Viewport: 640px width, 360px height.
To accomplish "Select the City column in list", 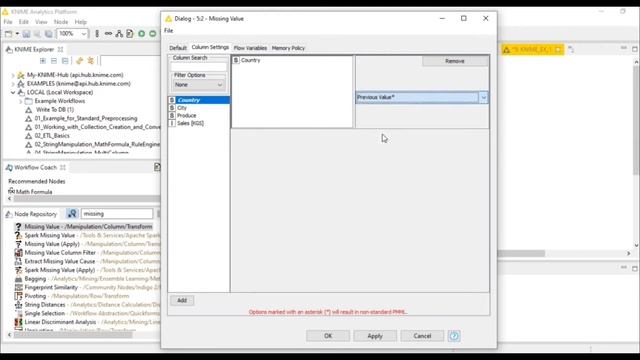I will click(199, 108).
